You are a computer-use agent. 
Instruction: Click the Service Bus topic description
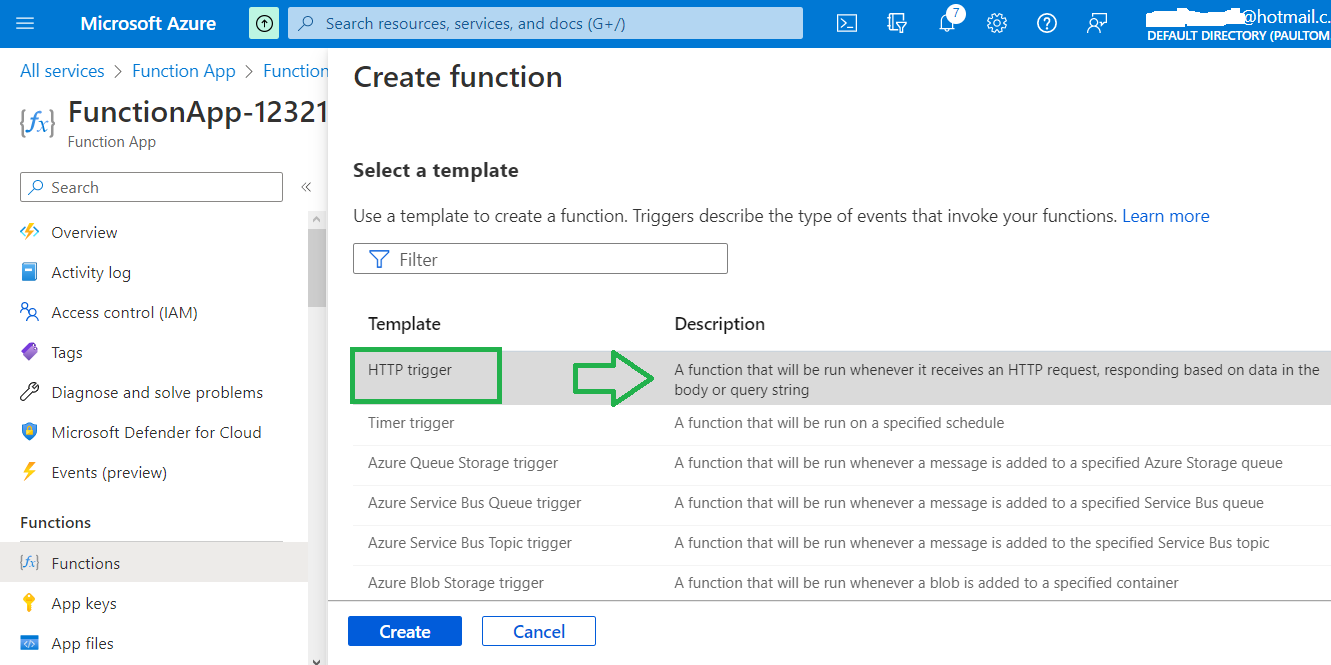tap(972, 543)
